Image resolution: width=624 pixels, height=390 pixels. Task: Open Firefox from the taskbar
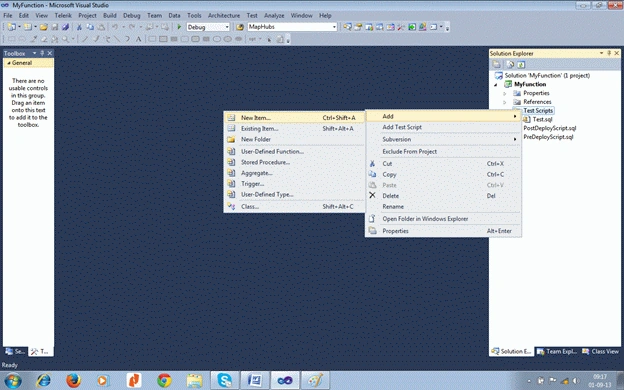click(x=73, y=380)
